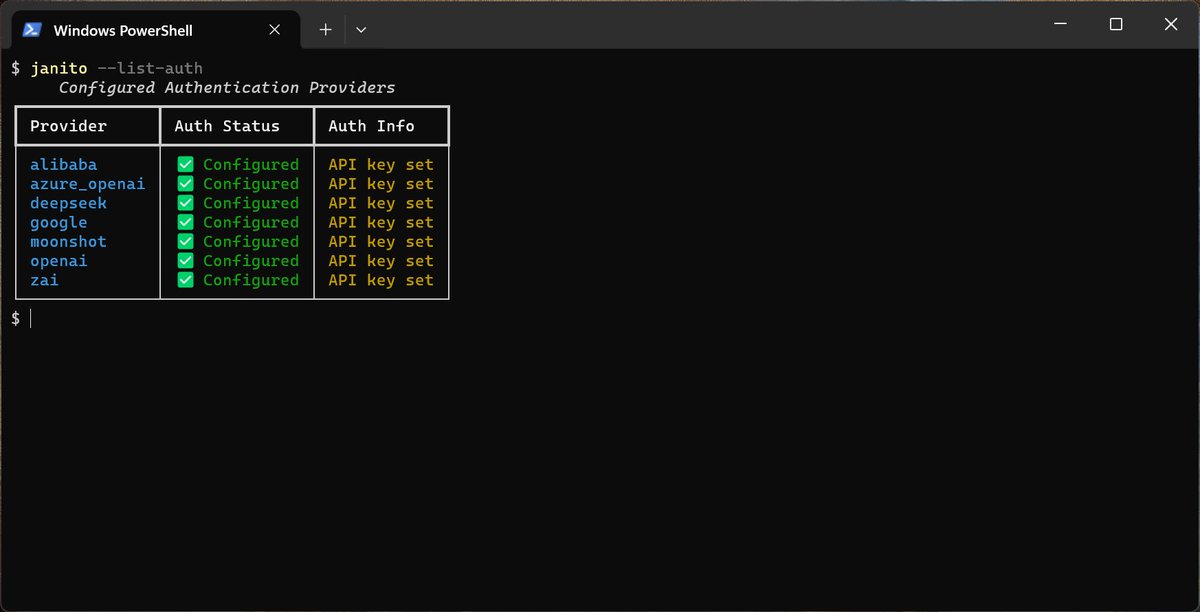This screenshot has width=1200, height=612.
Task: Select the Windows PowerShell tab
Action: point(155,30)
